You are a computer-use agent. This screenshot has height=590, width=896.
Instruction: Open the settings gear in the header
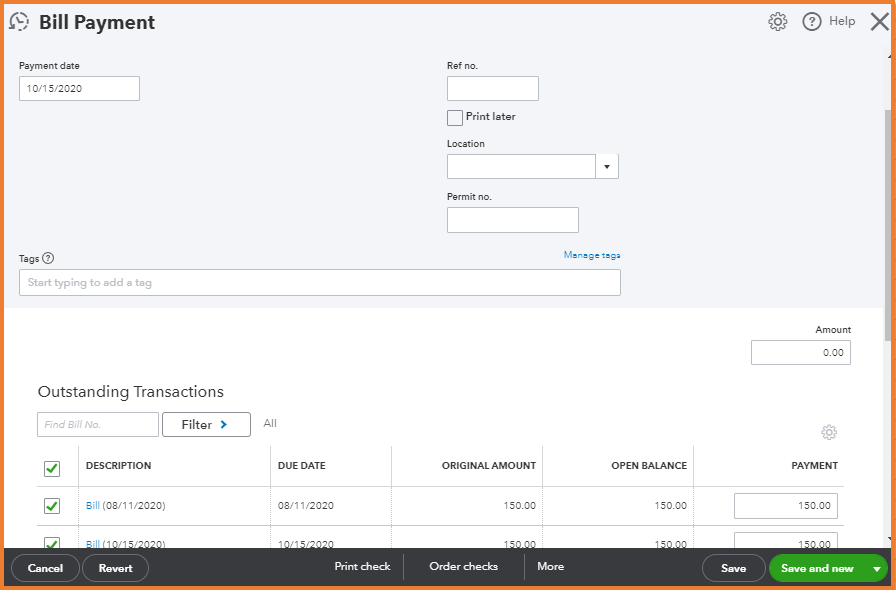pyautogui.click(x=777, y=22)
